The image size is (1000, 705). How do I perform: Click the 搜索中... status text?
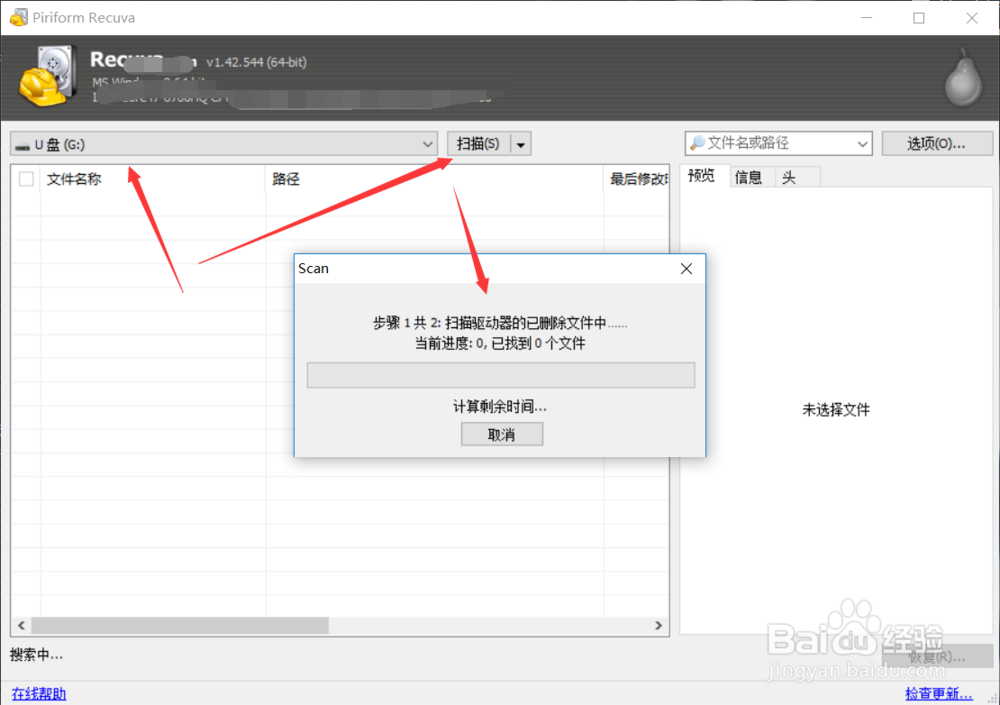(36, 655)
